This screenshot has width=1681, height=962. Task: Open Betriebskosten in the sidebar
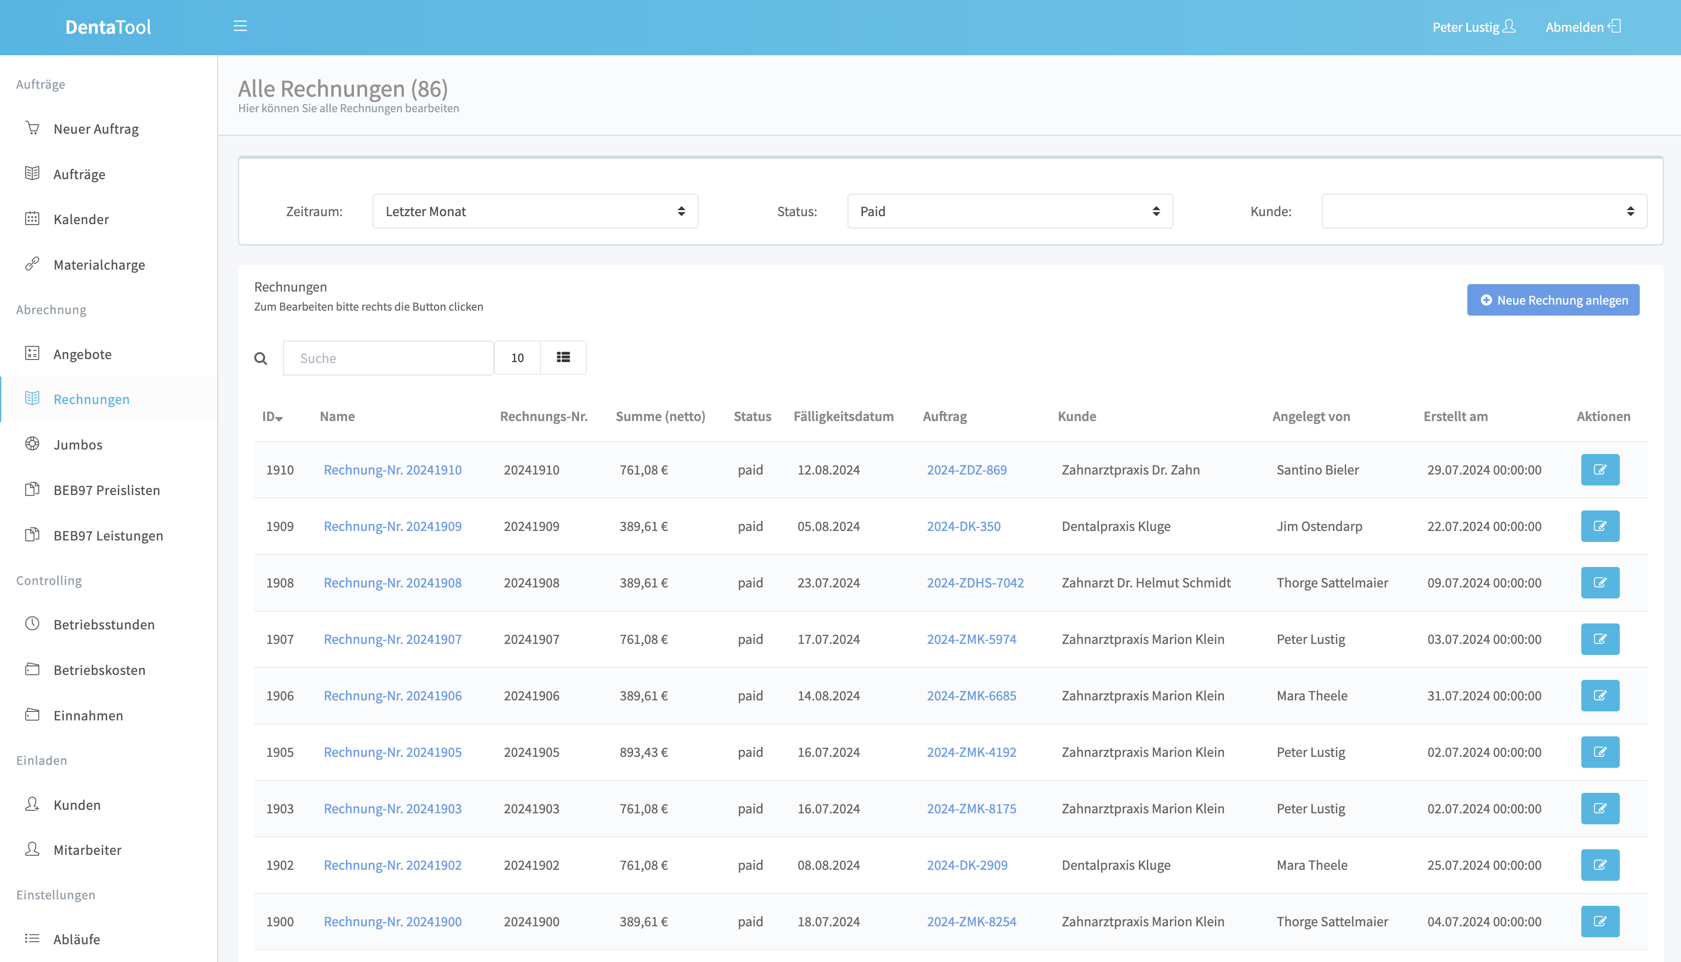(99, 670)
